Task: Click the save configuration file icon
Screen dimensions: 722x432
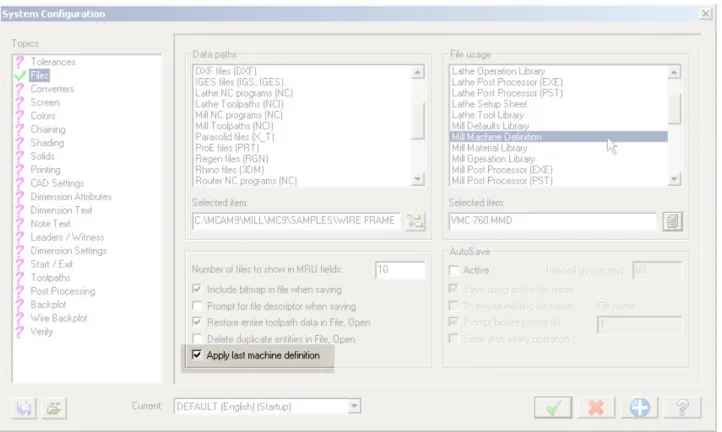Action: (23, 408)
